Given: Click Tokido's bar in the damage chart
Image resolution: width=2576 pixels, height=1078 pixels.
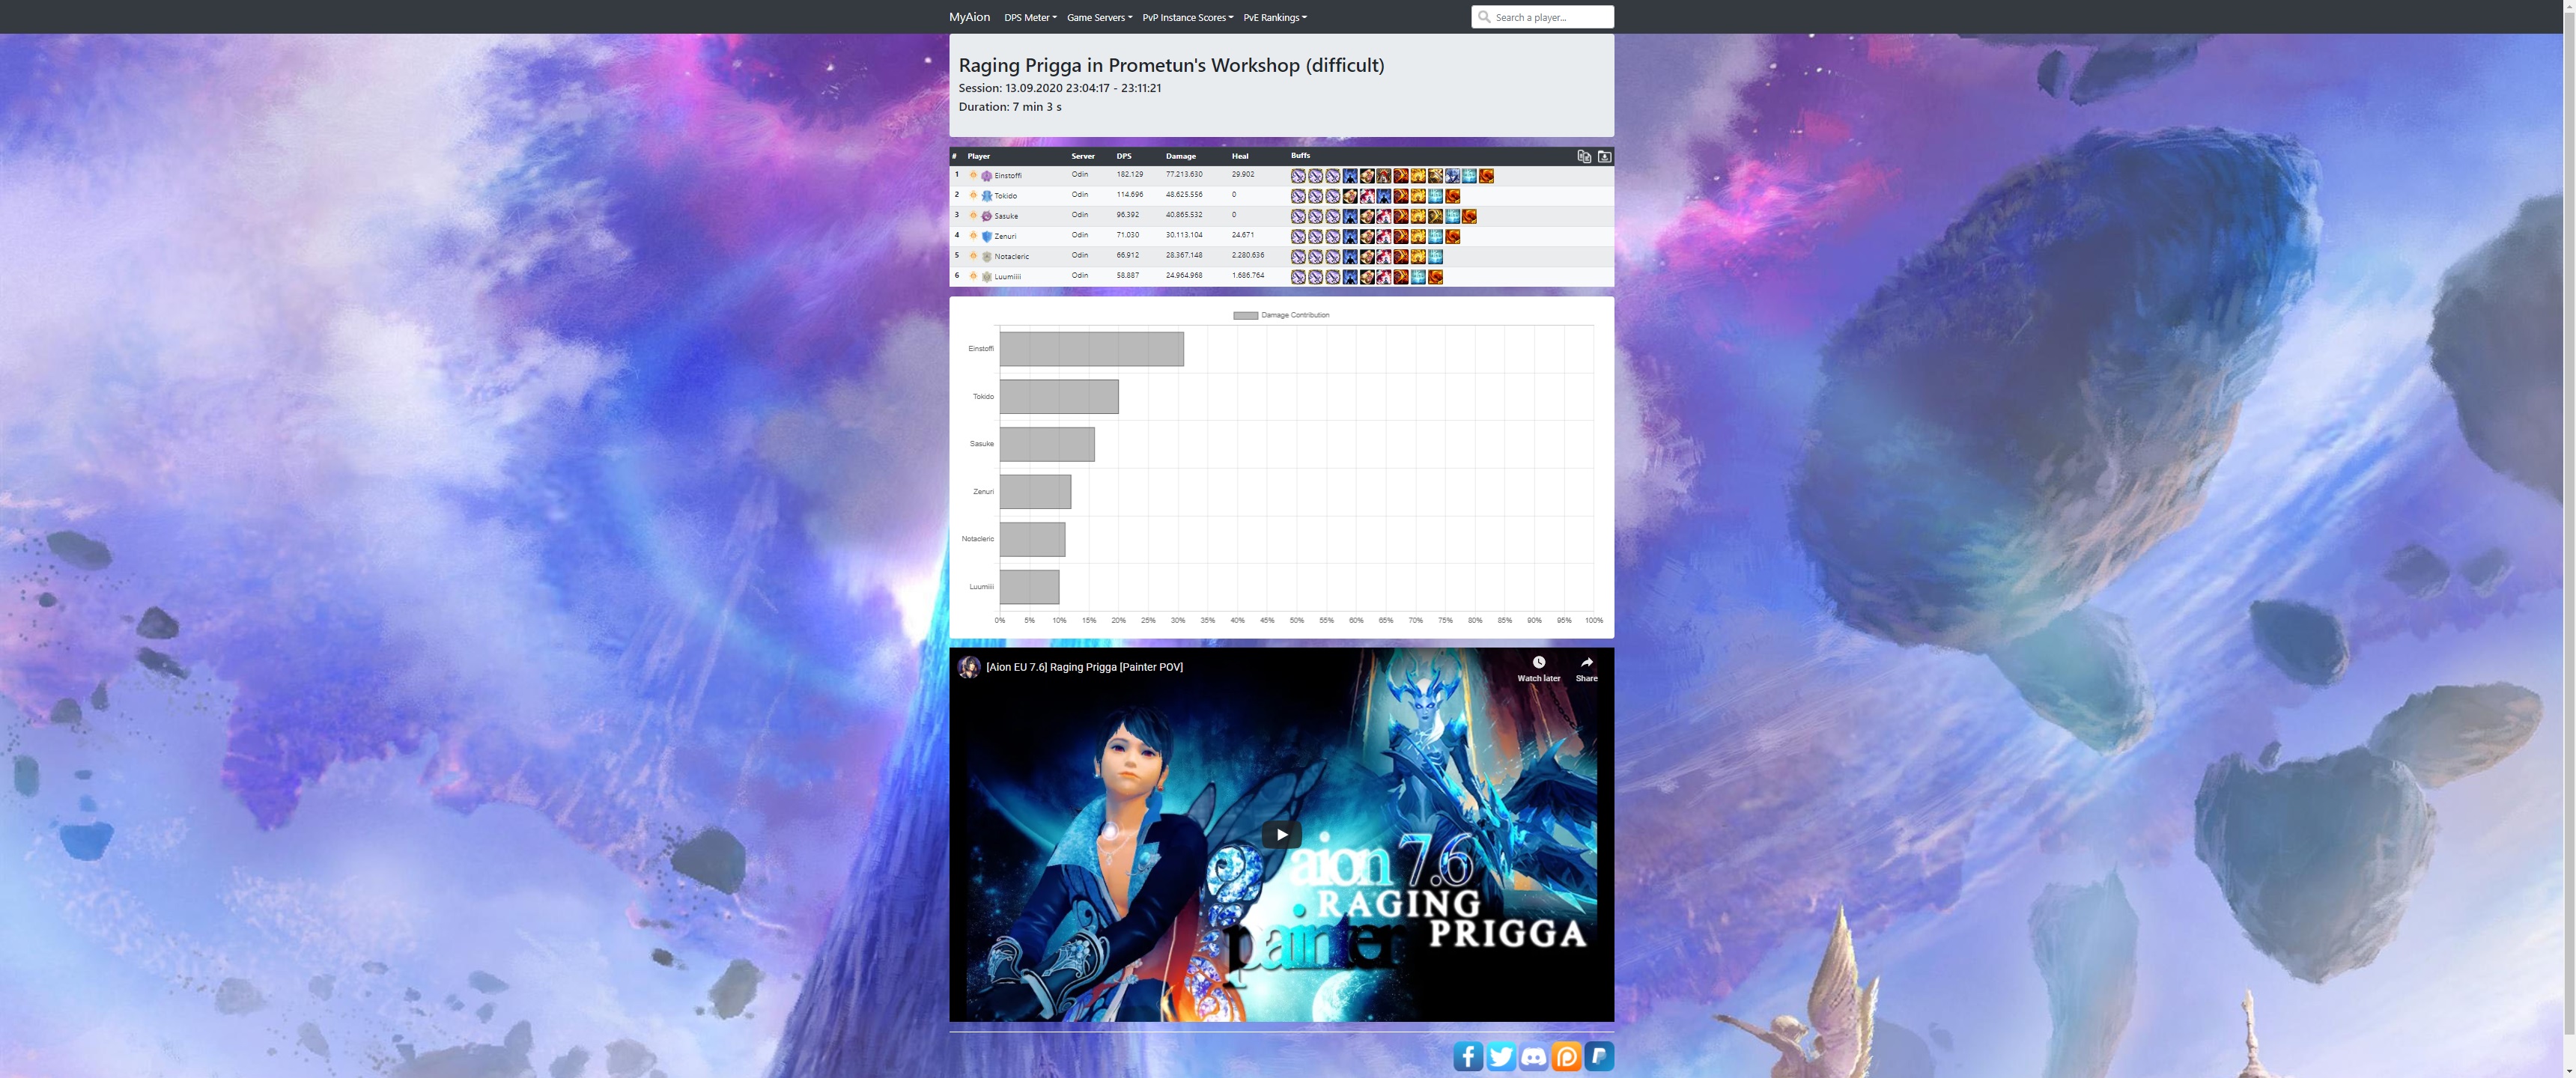Looking at the screenshot, I should click(x=1059, y=397).
